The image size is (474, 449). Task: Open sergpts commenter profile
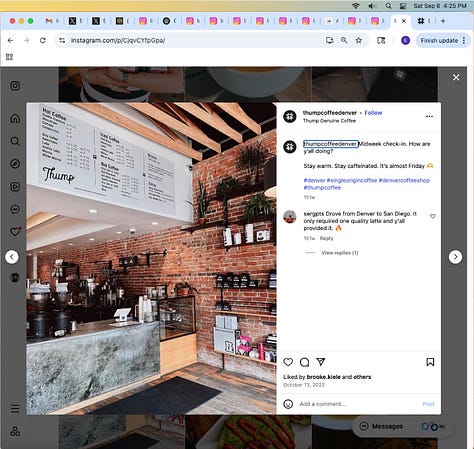click(314, 214)
